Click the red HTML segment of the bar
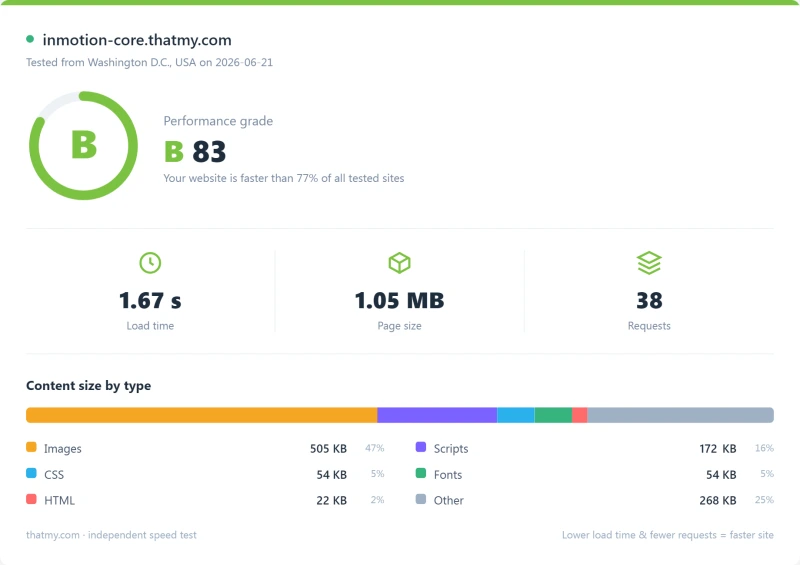Viewport: 800px width, 565px height. pyautogui.click(x=580, y=415)
